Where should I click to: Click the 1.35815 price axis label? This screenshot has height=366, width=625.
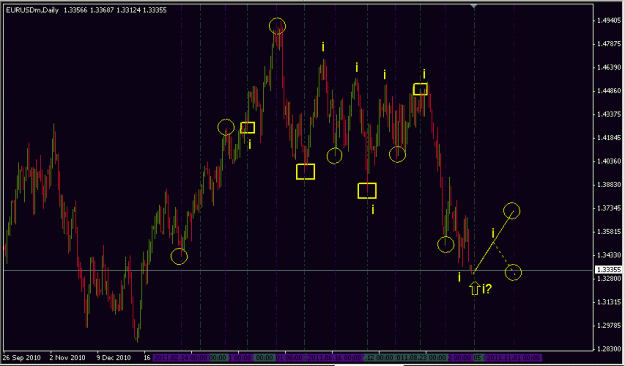click(608, 232)
